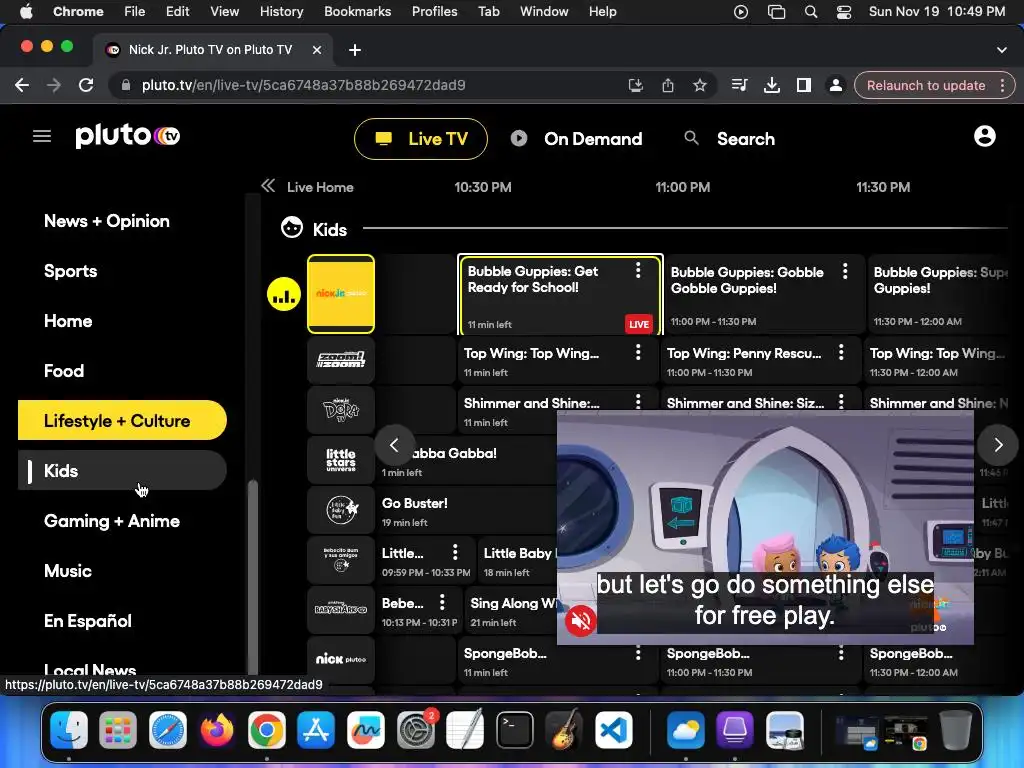Advance guide timeline with right arrow

[x=998, y=445]
